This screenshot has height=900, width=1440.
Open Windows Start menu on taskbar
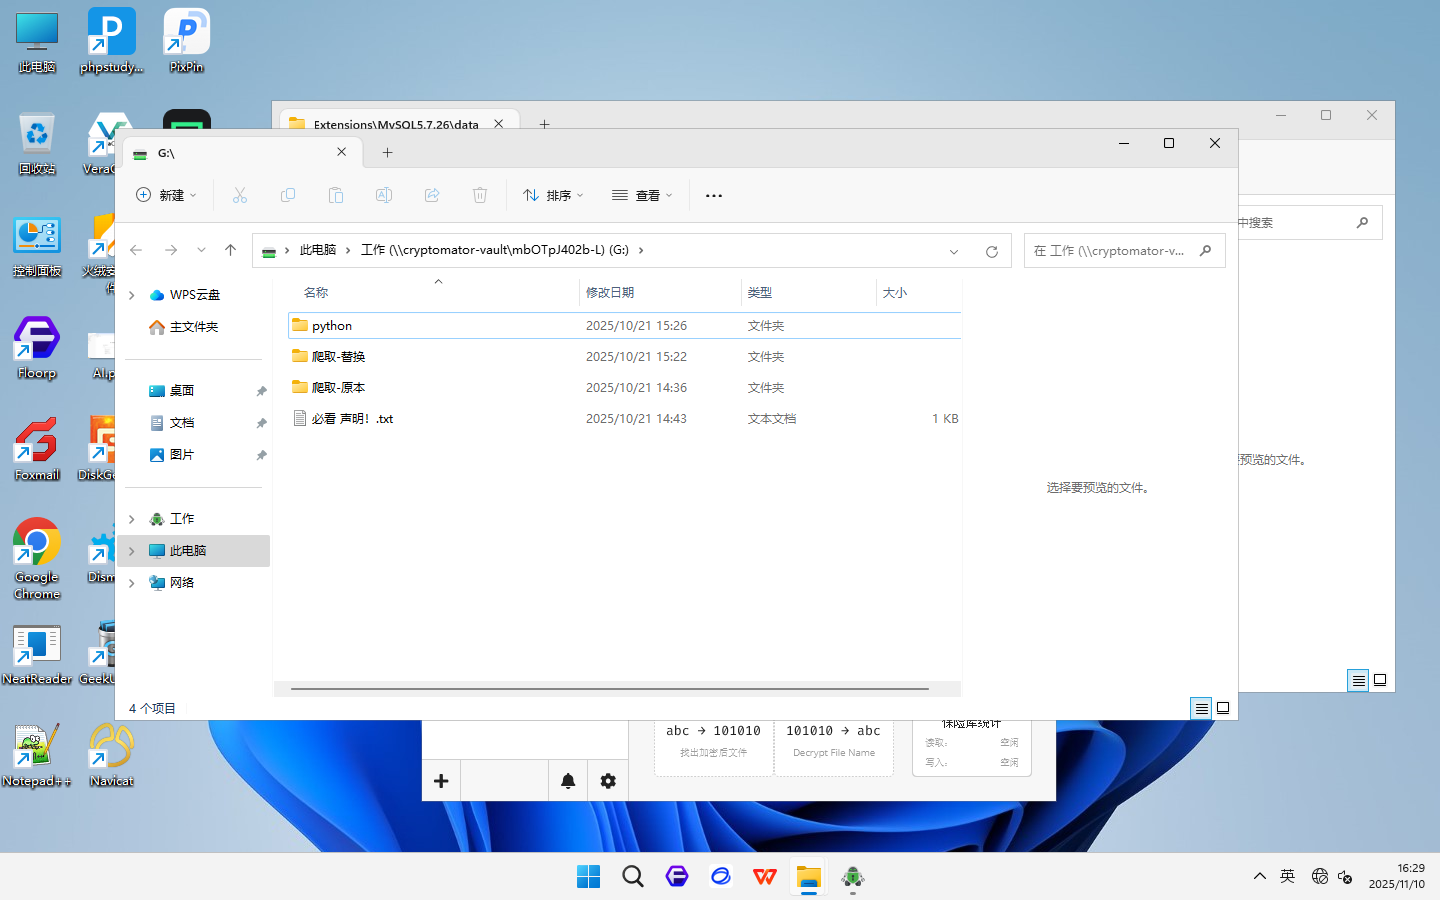click(588, 877)
